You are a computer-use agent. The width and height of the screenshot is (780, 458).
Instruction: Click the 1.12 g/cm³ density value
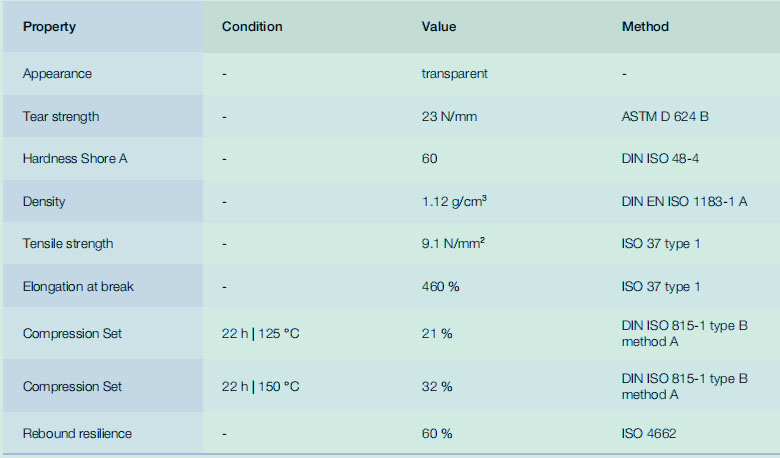click(x=454, y=201)
